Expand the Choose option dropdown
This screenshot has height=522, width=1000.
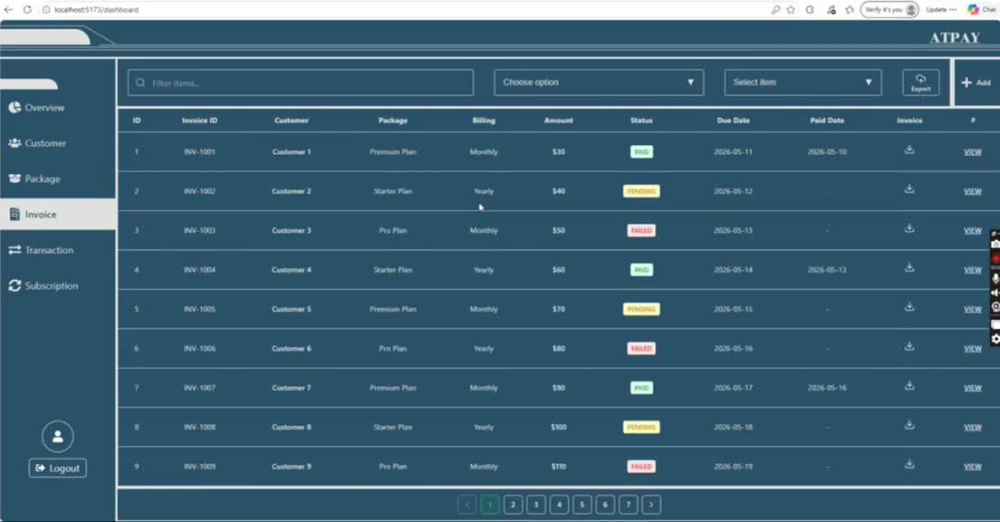(598, 82)
